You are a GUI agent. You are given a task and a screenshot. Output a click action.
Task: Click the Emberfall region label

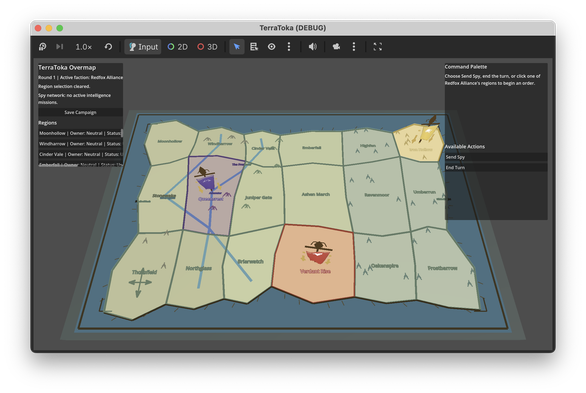tap(312, 148)
